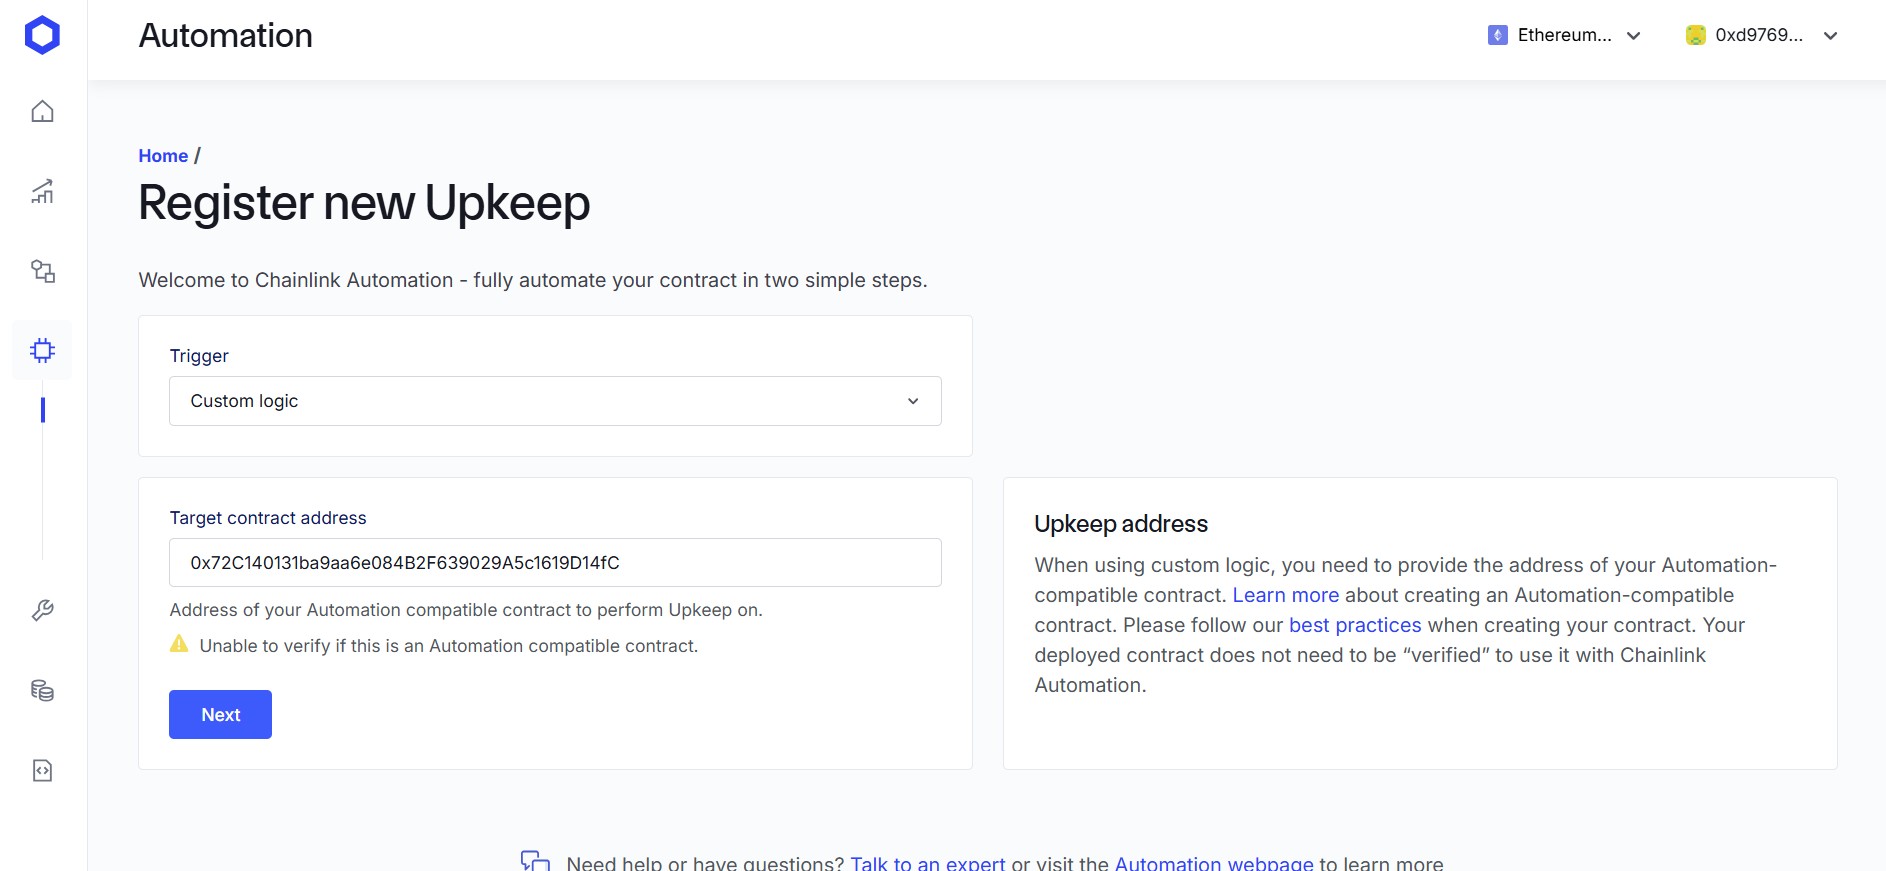Image resolution: width=1886 pixels, height=871 pixels.
Task: Expand the 0xd9769 wallet account dropdown
Action: [1762, 35]
